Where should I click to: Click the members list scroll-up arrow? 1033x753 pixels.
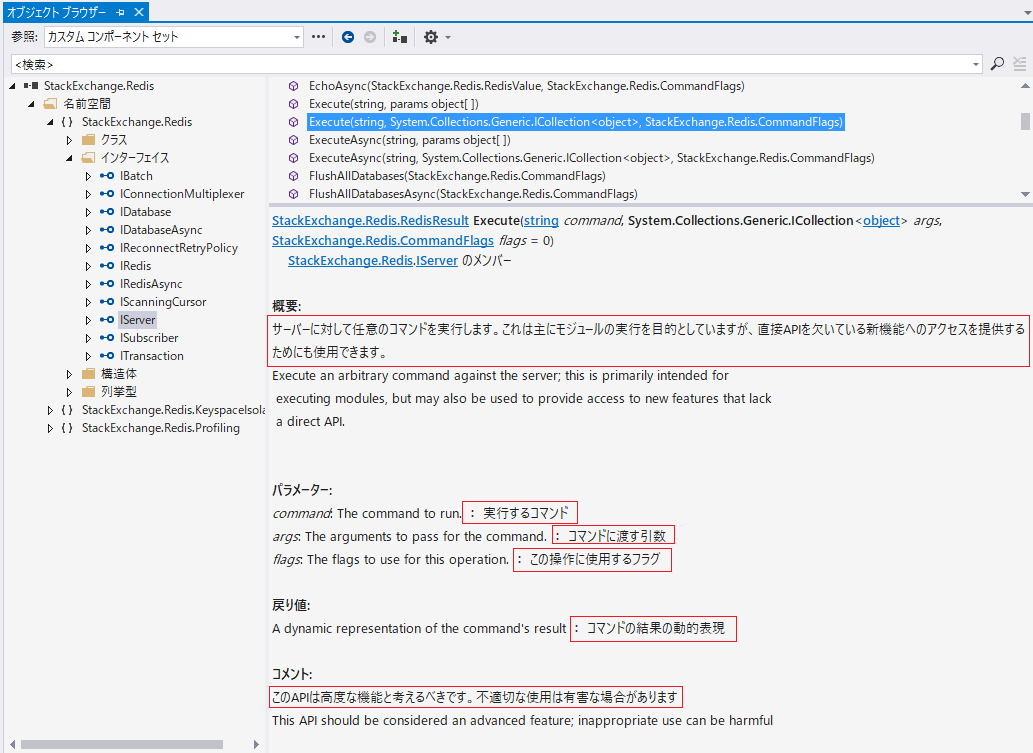[1025, 86]
